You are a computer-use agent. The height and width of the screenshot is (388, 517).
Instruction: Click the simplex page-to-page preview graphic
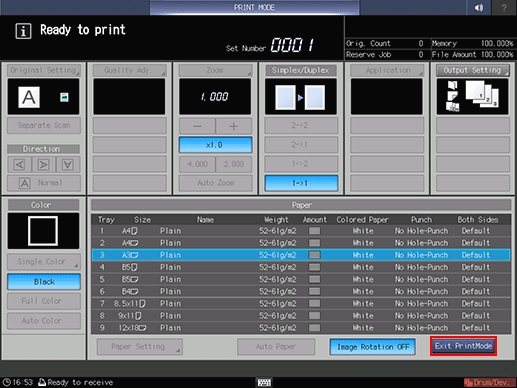click(x=301, y=97)
